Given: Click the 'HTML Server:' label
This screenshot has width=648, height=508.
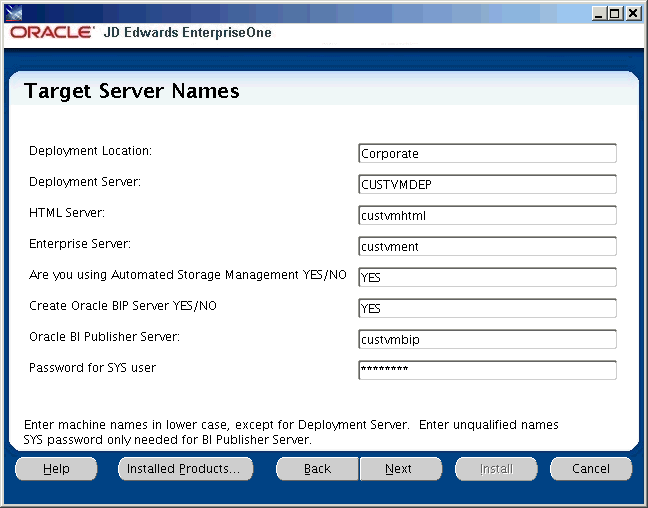Looking at the screenshot, I should [x=67, y=213].
